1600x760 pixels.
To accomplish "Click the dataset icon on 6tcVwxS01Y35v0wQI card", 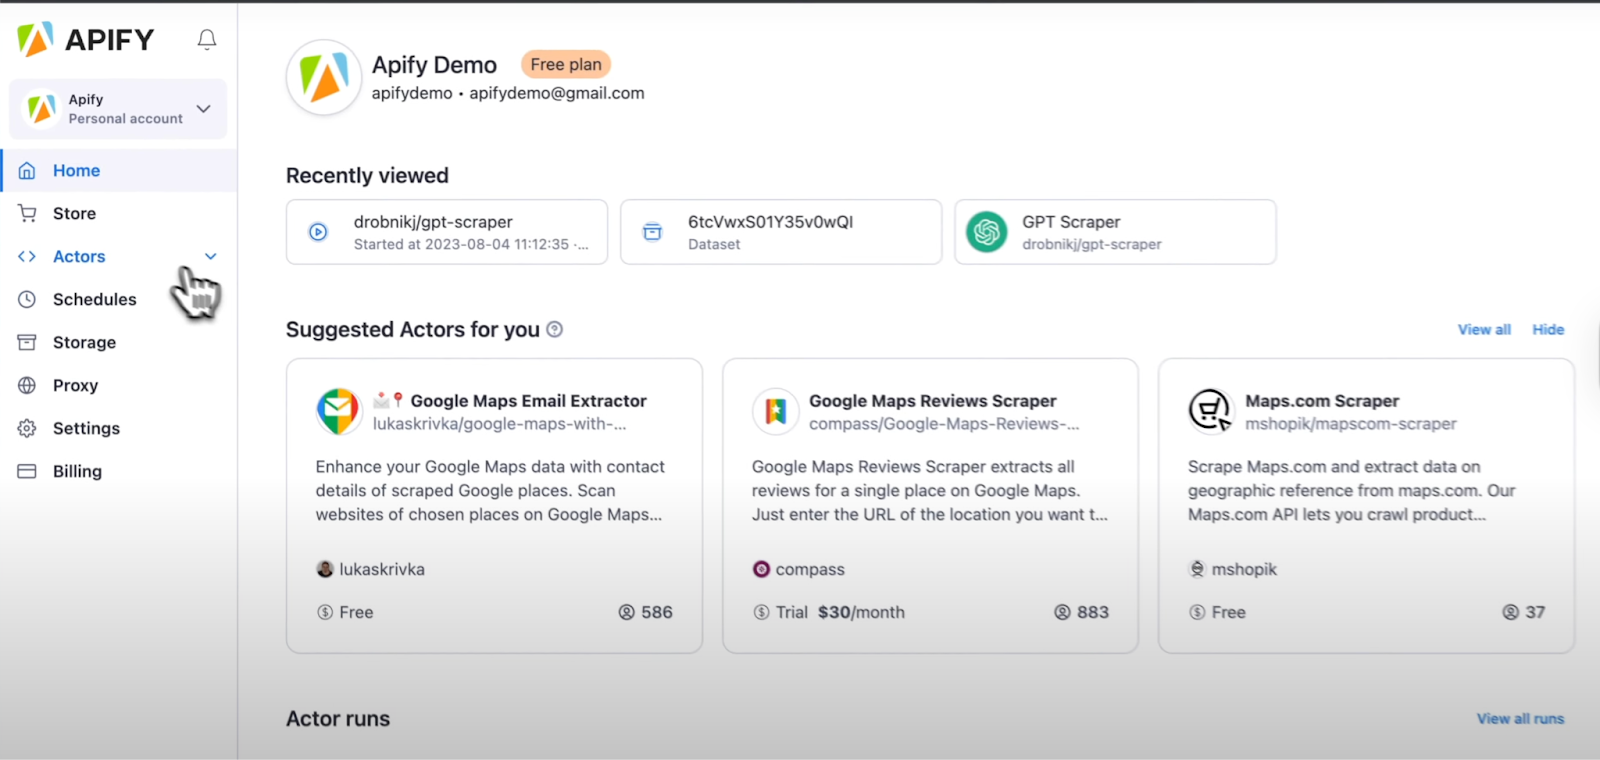I will click(x=652, y=232).
